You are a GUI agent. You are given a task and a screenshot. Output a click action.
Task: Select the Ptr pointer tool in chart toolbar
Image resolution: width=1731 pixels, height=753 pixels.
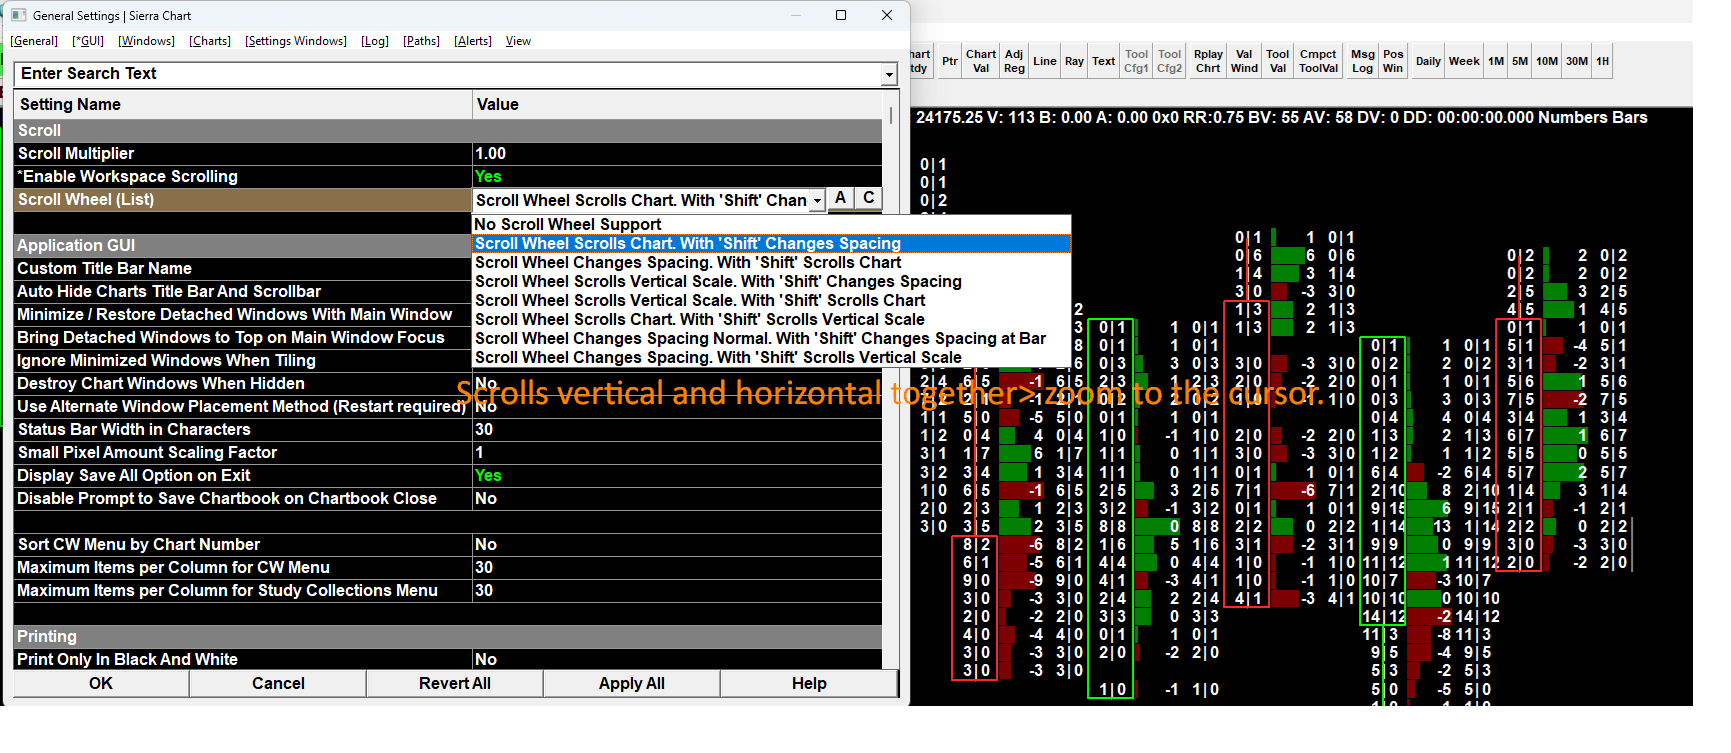tap(950, 61)
